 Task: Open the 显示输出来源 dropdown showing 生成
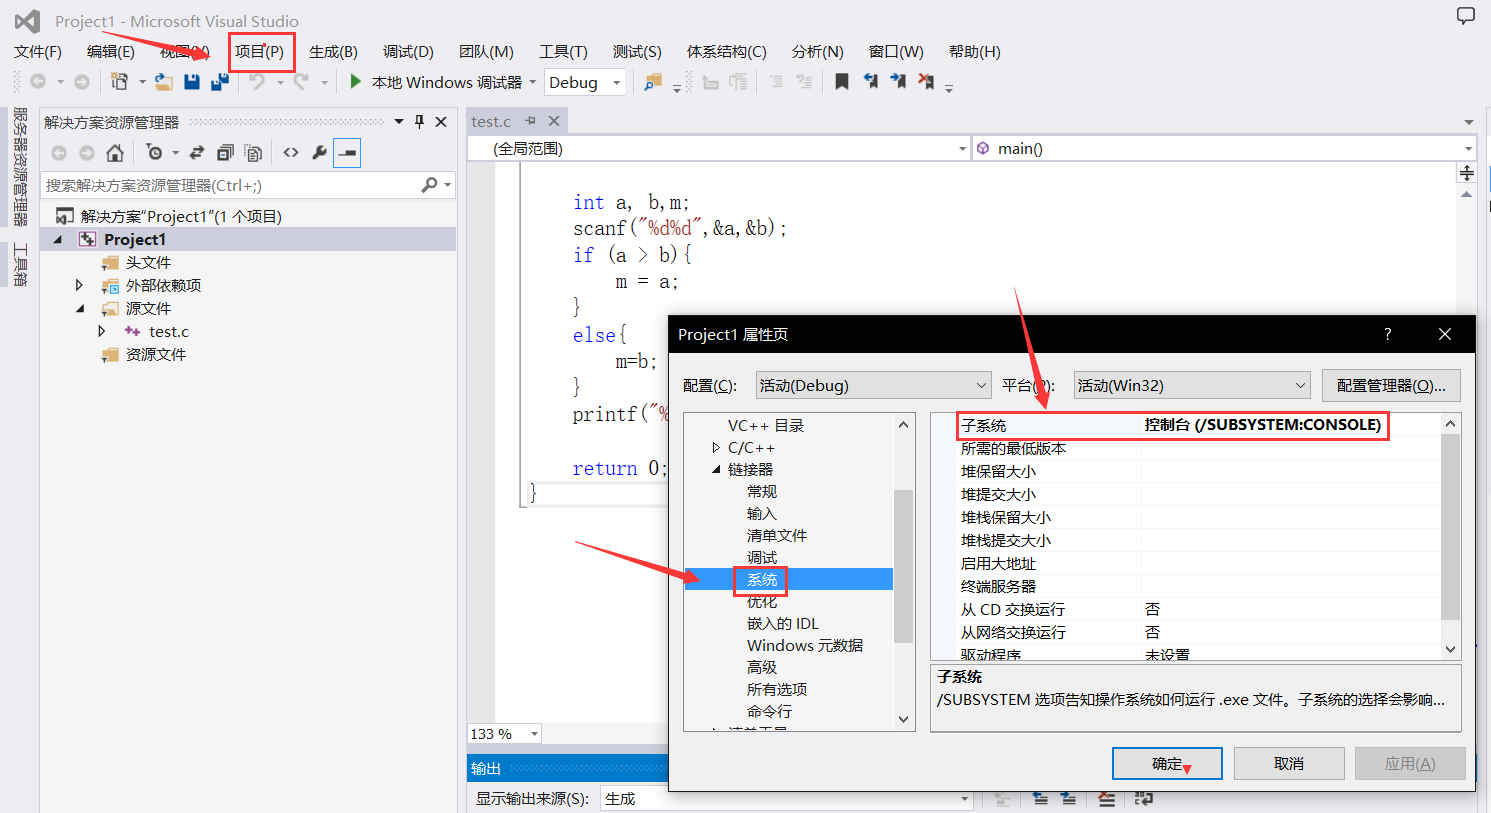pyautogui.click(x=786, y=799)
